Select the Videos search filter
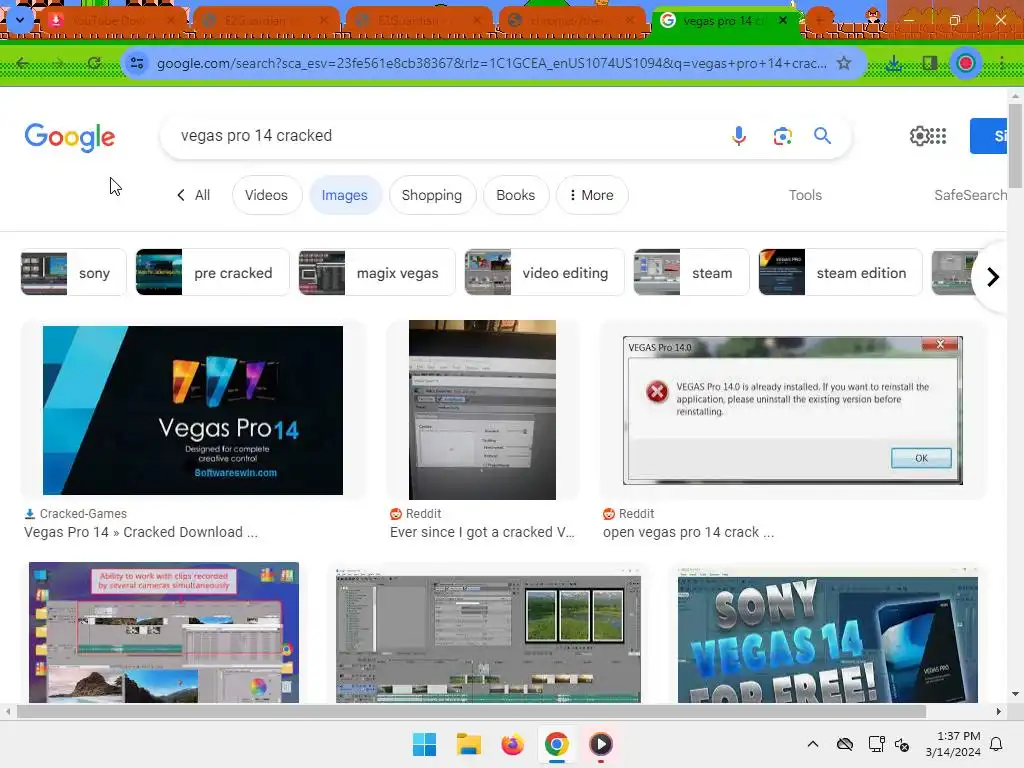1024x768 pixels. click(266, 195)
